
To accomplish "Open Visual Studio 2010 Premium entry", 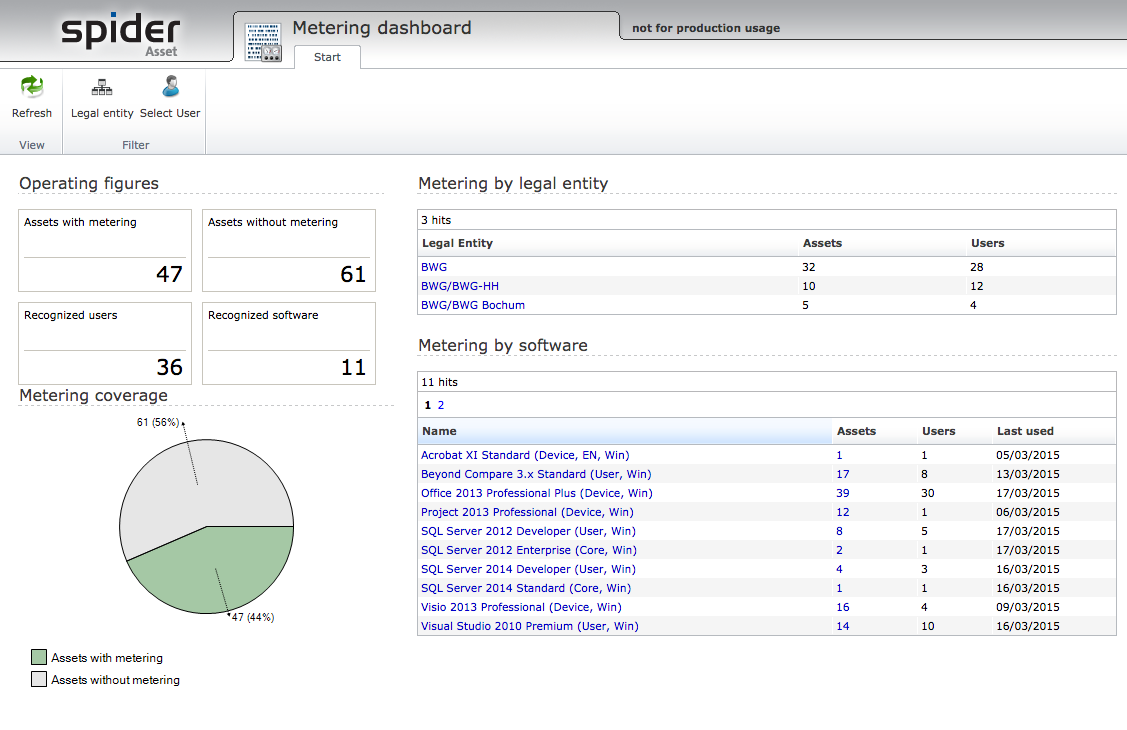I will (x=529, y=626).
